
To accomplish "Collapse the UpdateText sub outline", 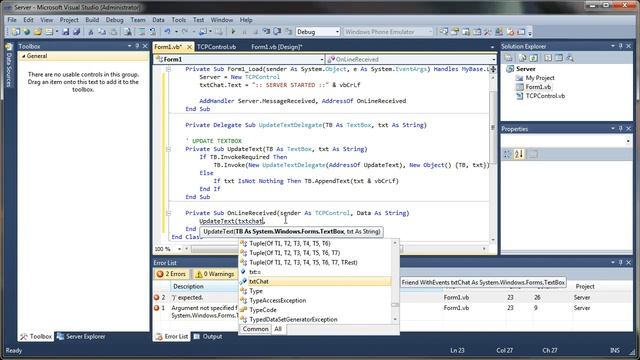I will 168,149.
